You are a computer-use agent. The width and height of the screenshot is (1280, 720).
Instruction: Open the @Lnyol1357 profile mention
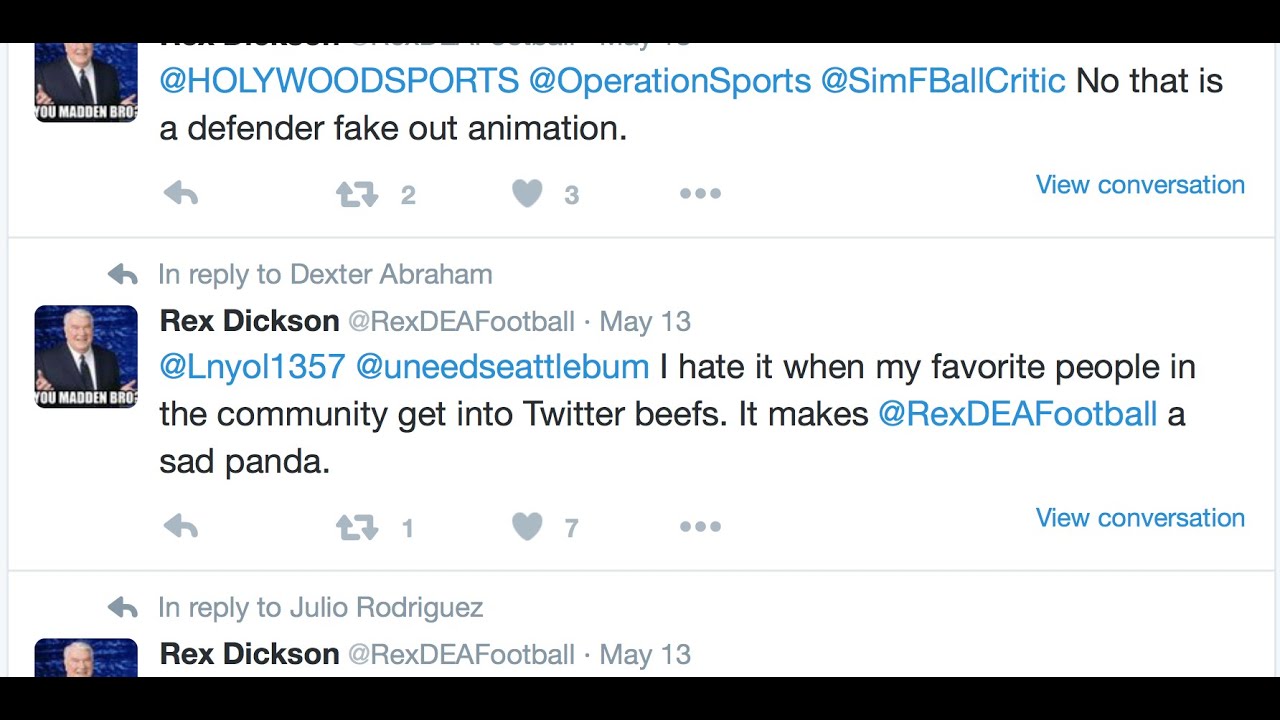point(252,367)
